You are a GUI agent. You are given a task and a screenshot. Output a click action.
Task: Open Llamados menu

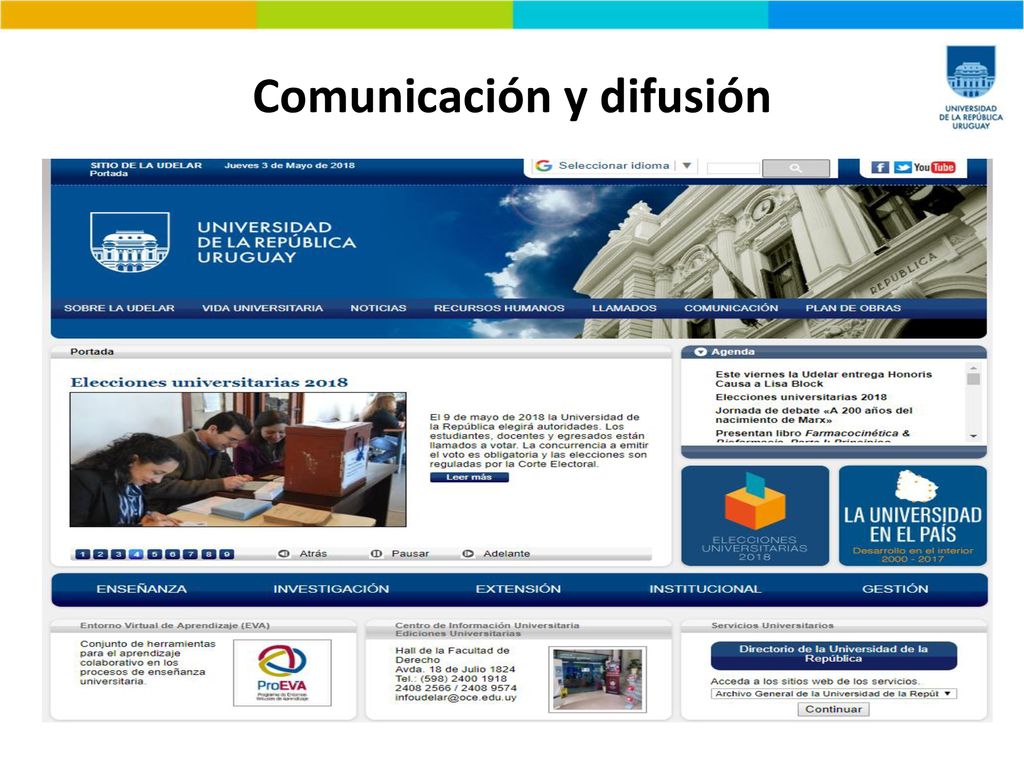[x=624, y=308]
